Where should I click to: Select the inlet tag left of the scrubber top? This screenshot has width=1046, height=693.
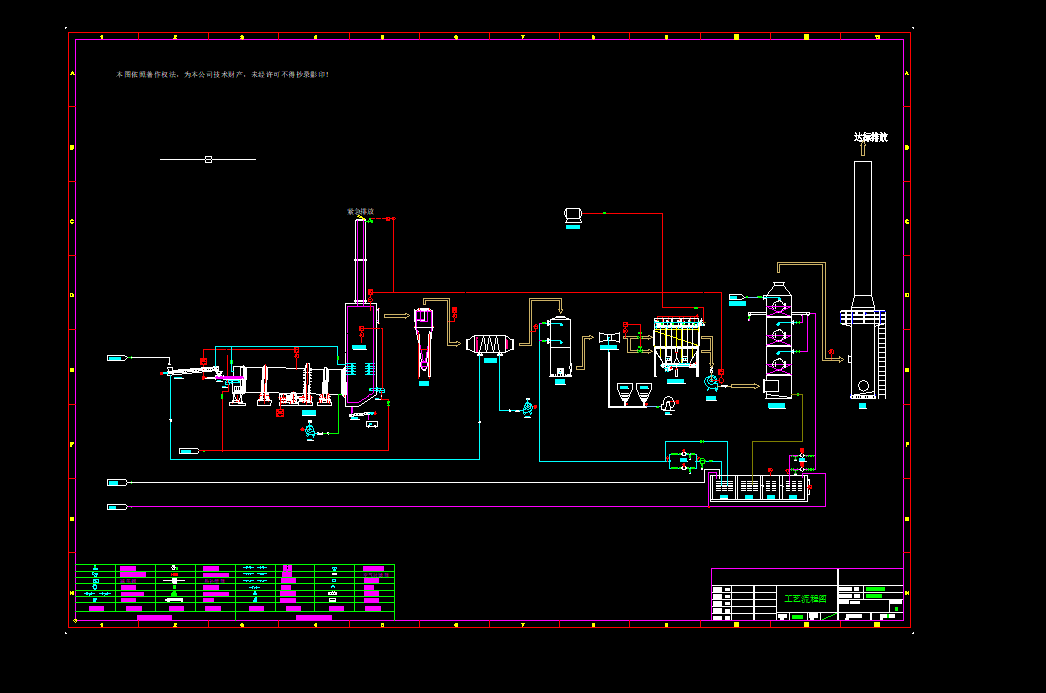(x=737, y=297)
